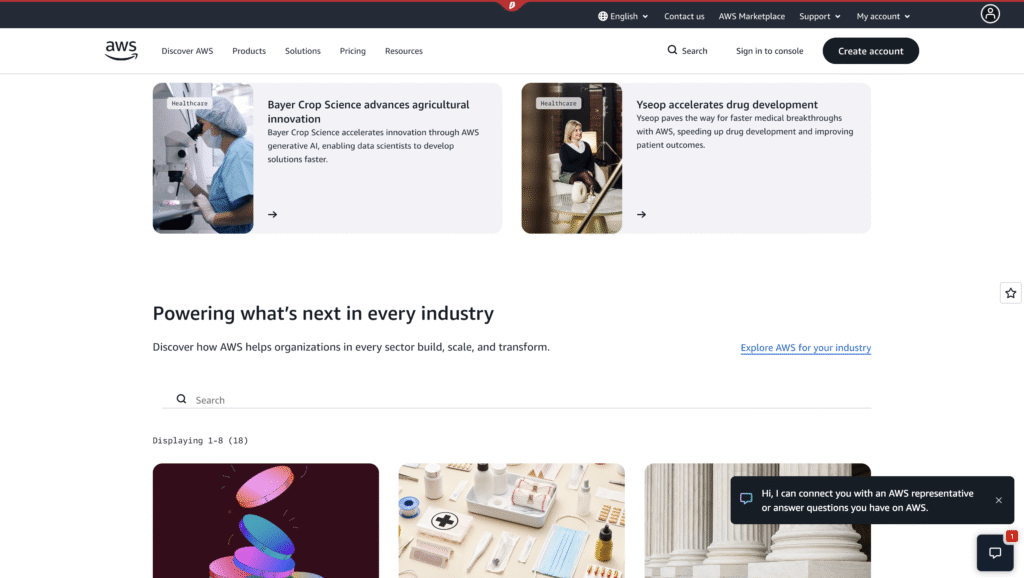The width and height of the screenshot is (1024, 578).
Task: Open the Solutions menu
Action: 302,51
